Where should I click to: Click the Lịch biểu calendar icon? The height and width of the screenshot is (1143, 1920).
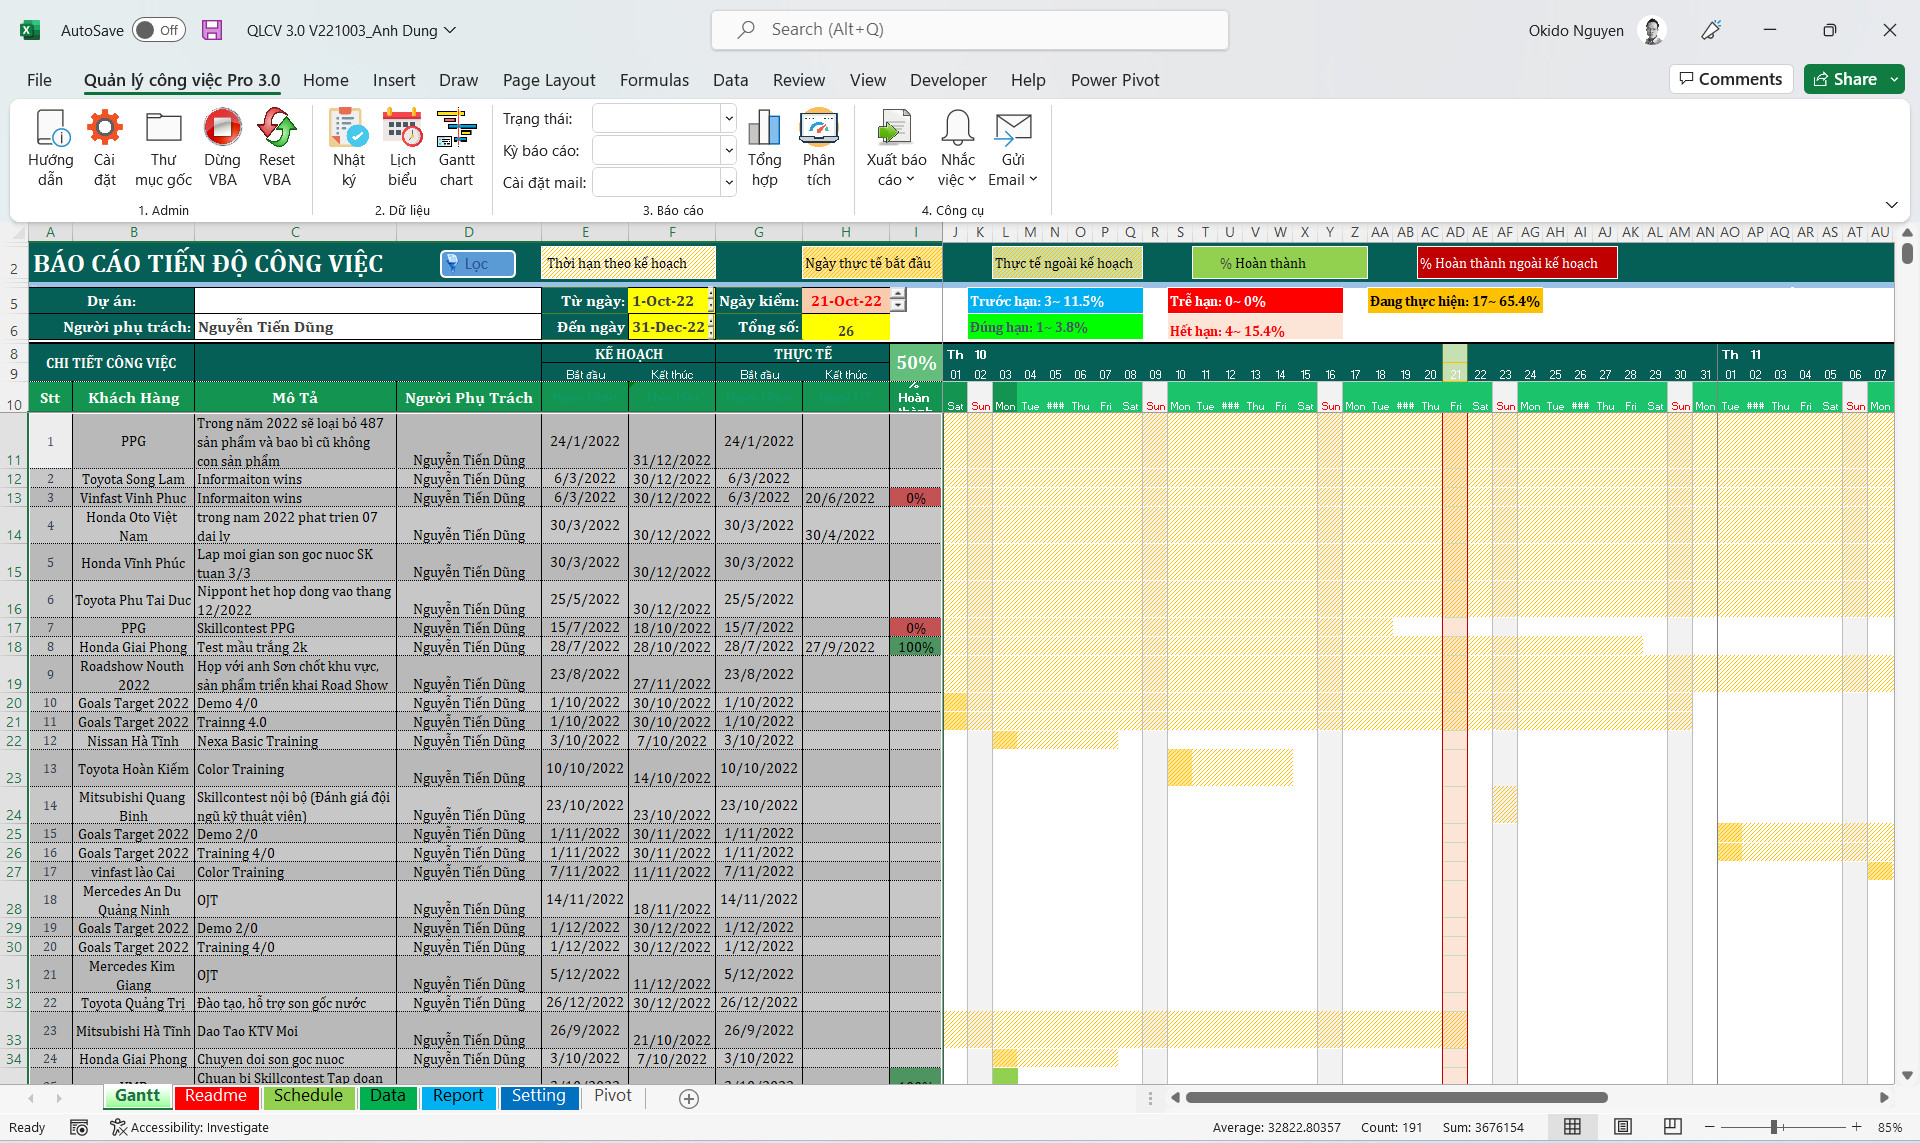[x=402, y=146]
